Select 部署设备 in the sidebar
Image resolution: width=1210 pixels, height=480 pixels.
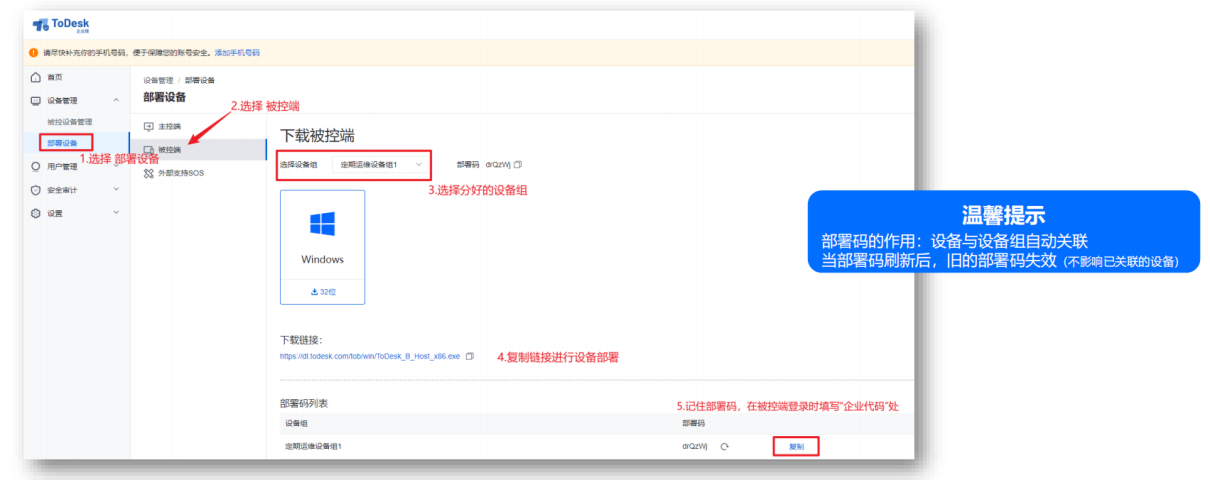tap(62, 143)
